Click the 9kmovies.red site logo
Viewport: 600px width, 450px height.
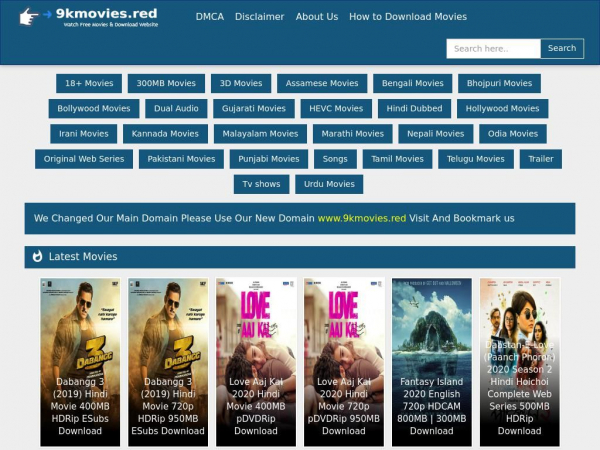(x=88, y=17)
